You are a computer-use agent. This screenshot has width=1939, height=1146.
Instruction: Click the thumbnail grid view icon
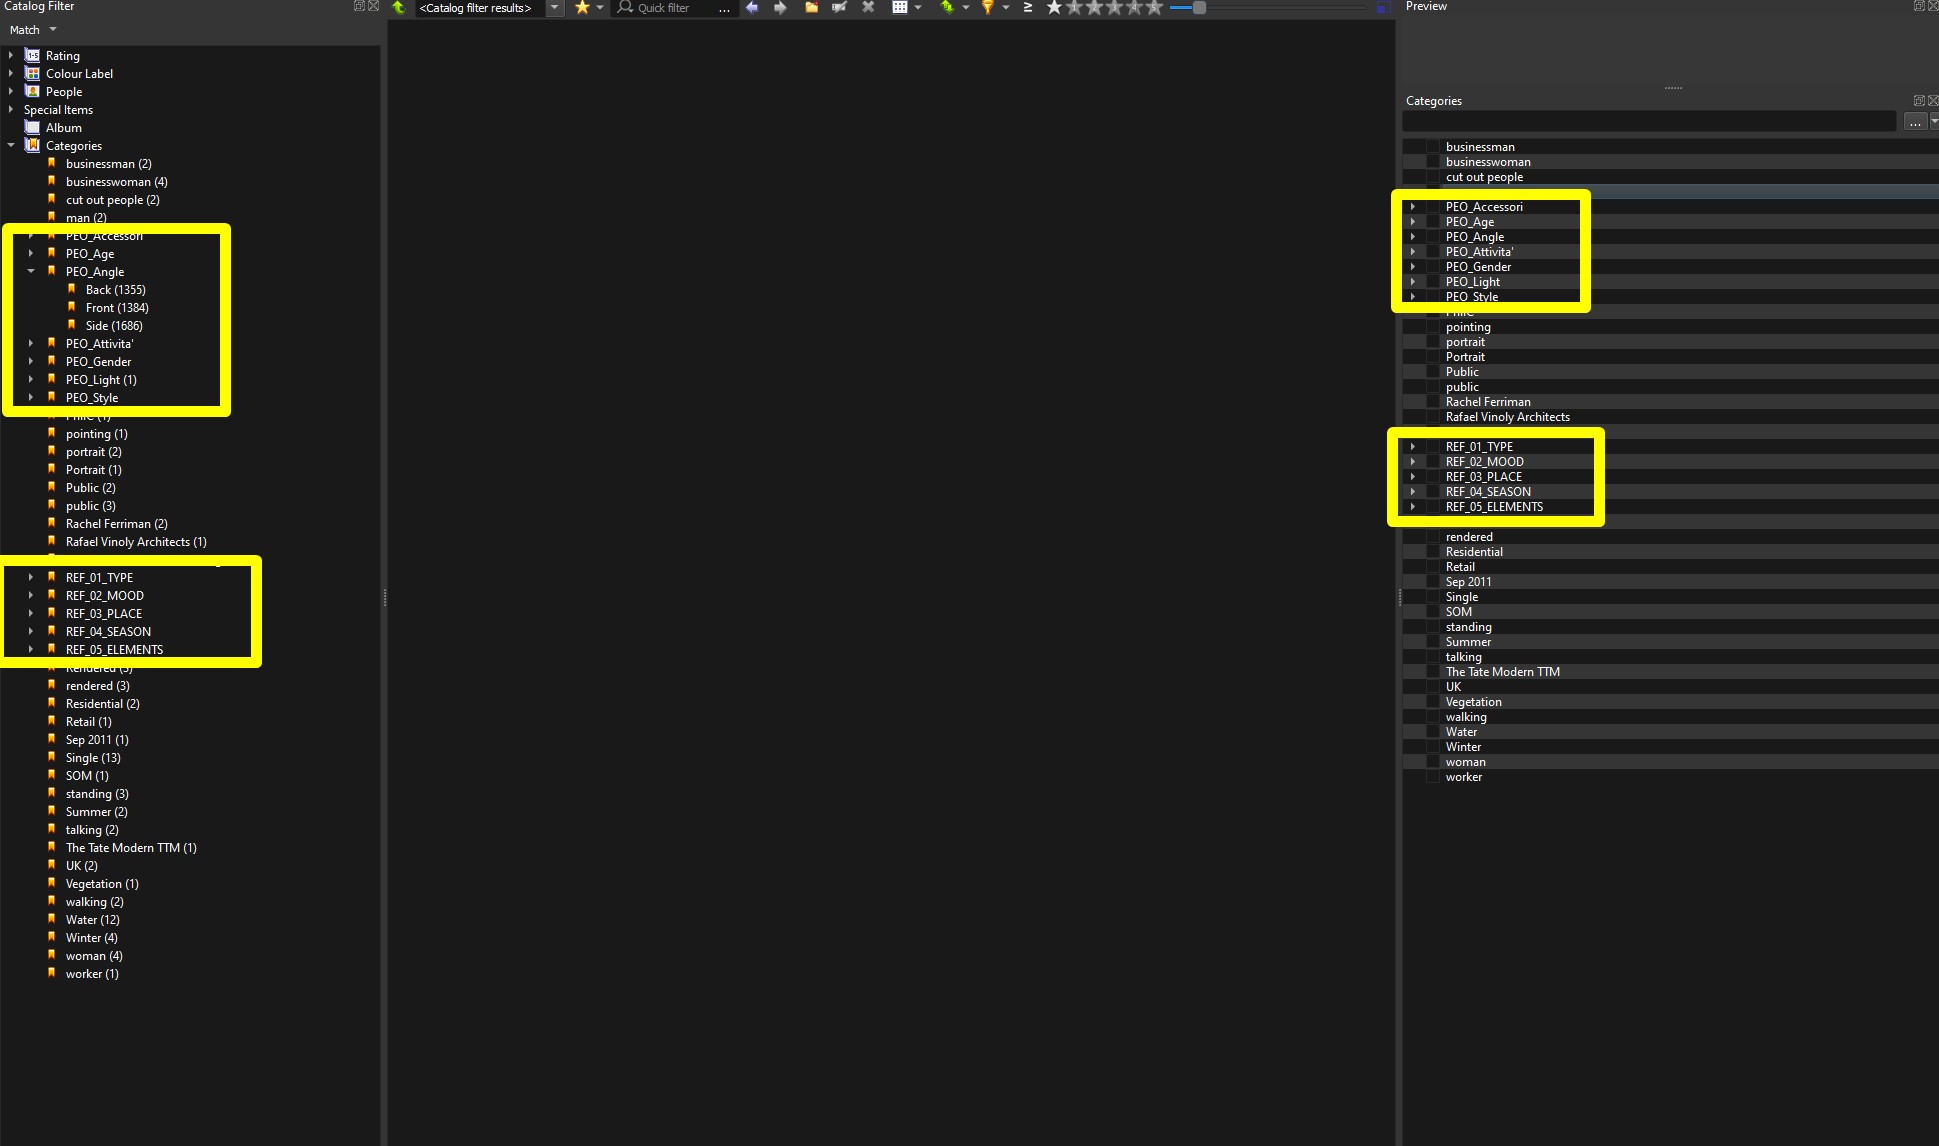click(899, 7)
